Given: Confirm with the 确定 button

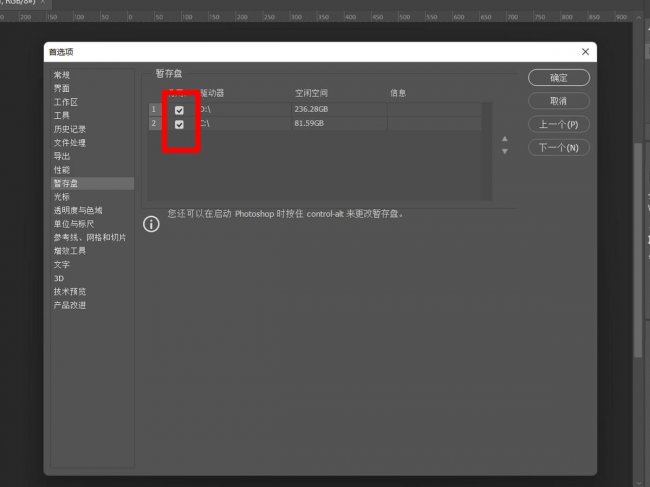Looking at the screenshot, I should coord(558,78).
